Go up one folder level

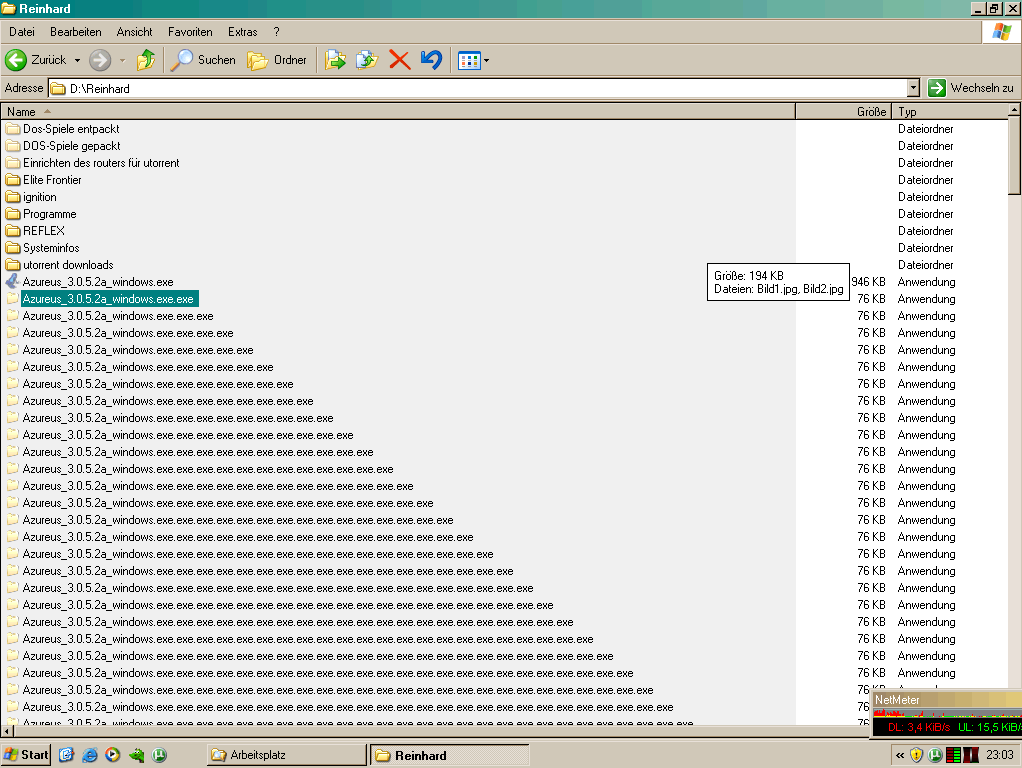[x=146, y=60]
